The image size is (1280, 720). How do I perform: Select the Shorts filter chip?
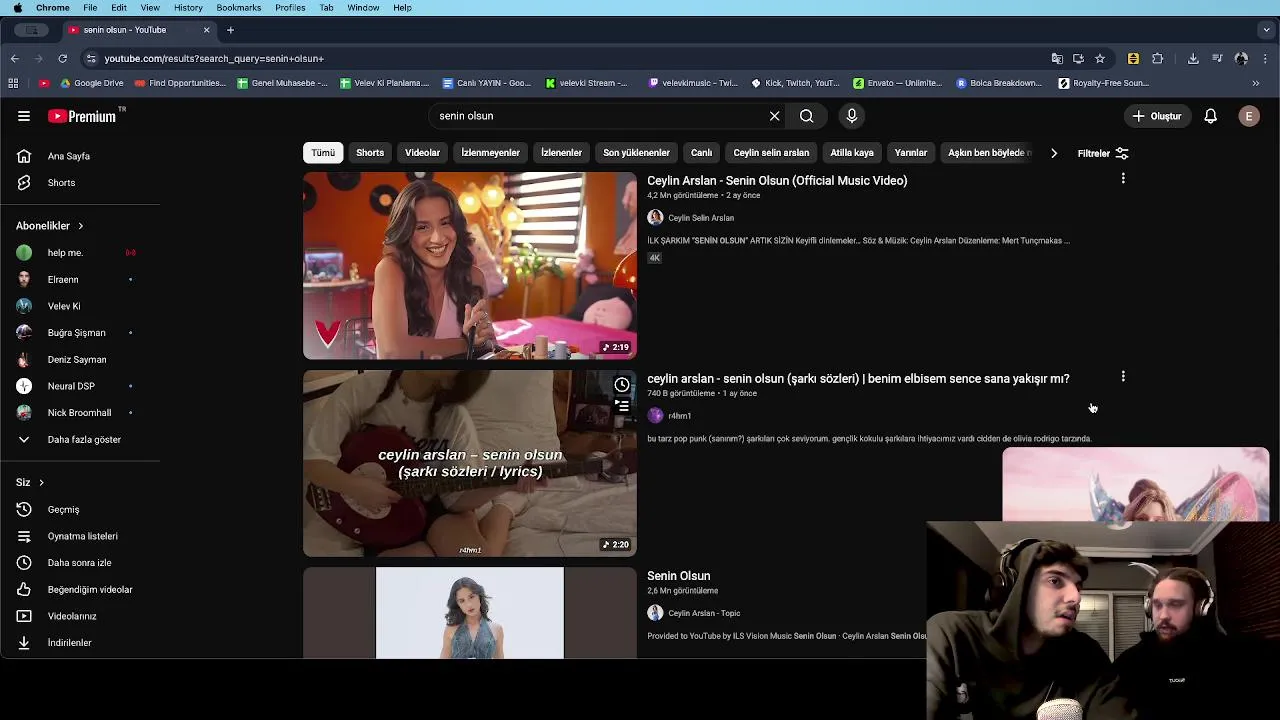370,153
